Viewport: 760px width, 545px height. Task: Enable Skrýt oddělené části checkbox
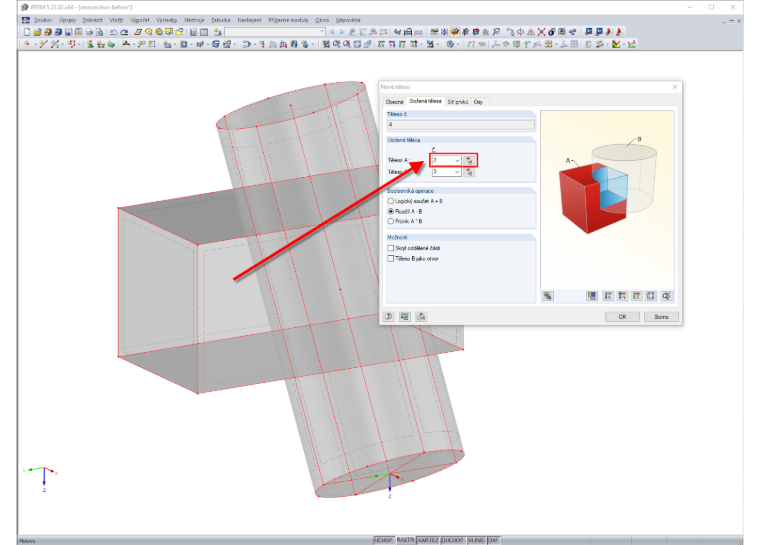click(x=391, y=248)
